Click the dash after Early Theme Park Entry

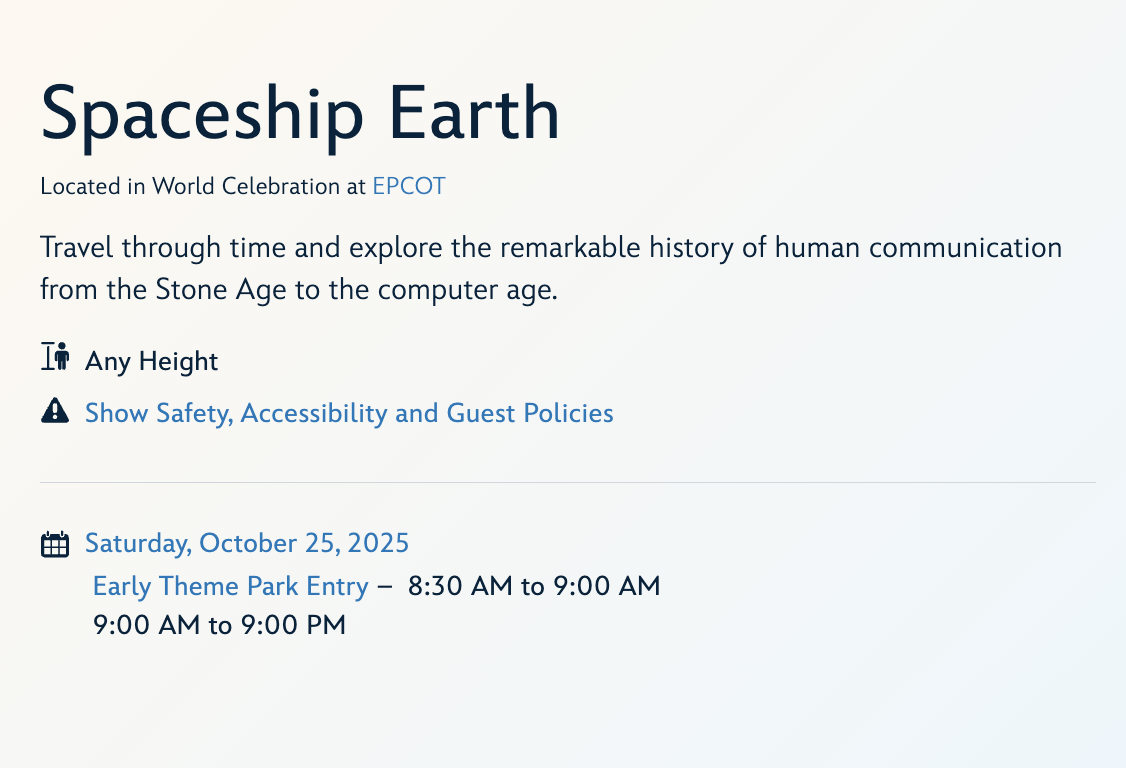pos(385,587)
